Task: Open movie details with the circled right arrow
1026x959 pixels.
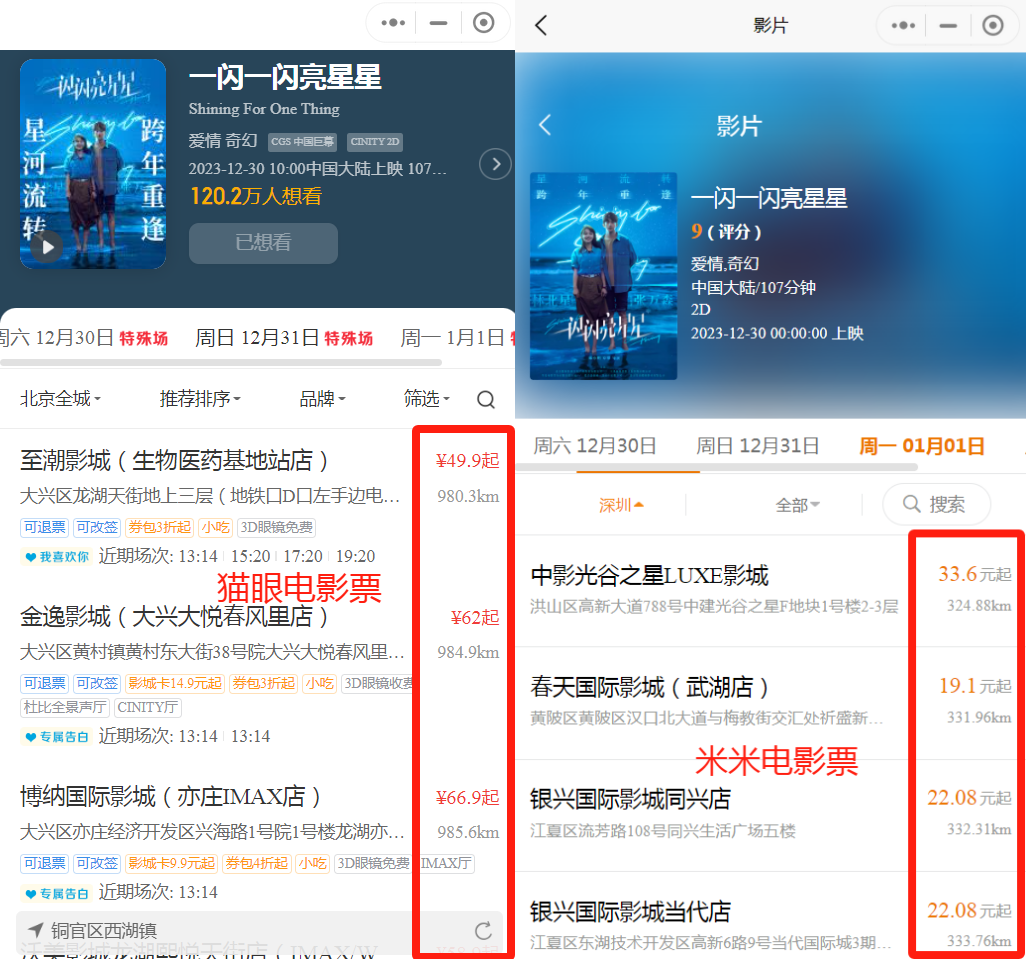Action: [495, 164]
